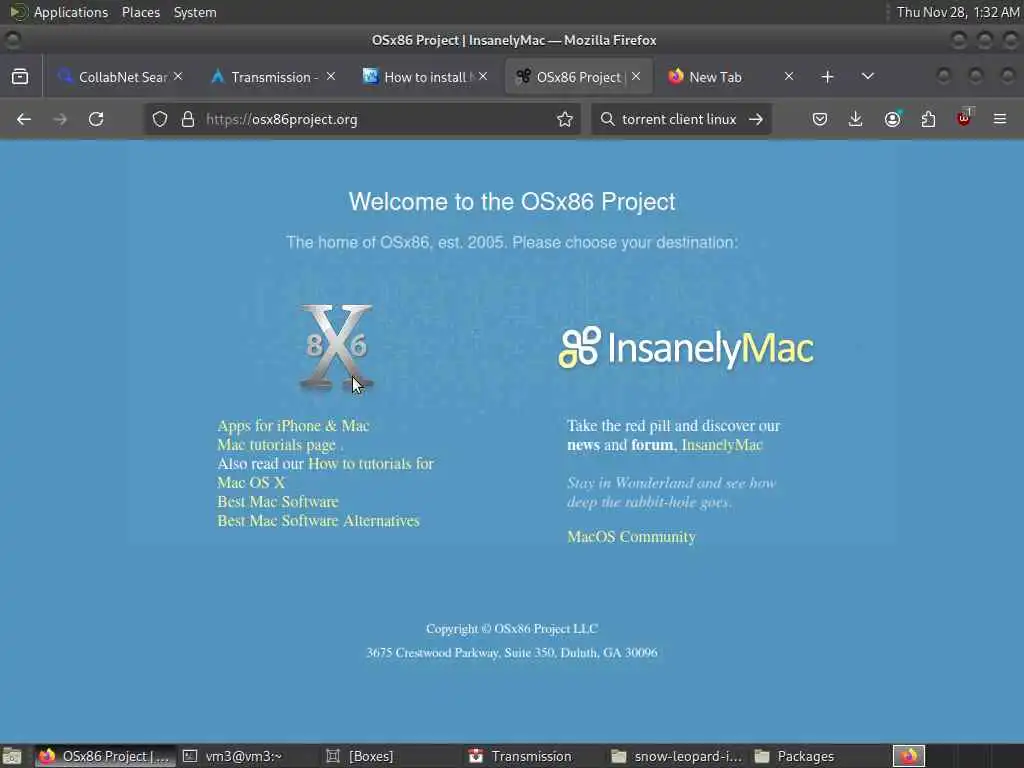
Task: Open Best Mac Software Alternatives link
Action: click(318, 520)
